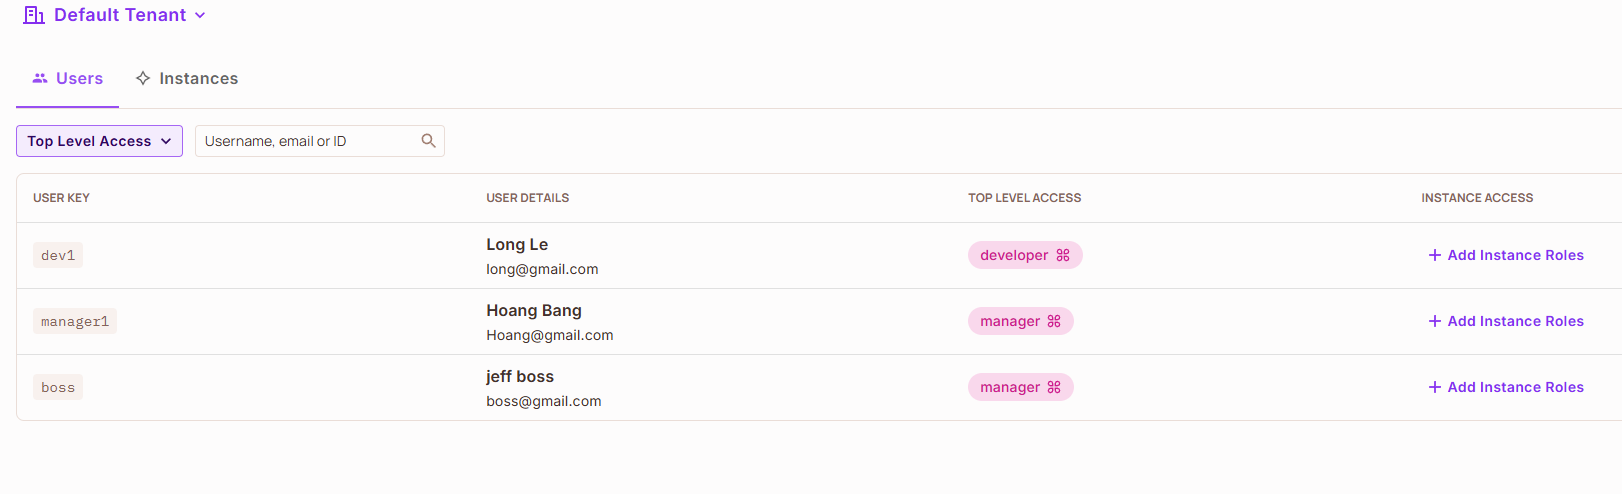Click the plus icon in jeff boss's row

[x=1435, y=387]
